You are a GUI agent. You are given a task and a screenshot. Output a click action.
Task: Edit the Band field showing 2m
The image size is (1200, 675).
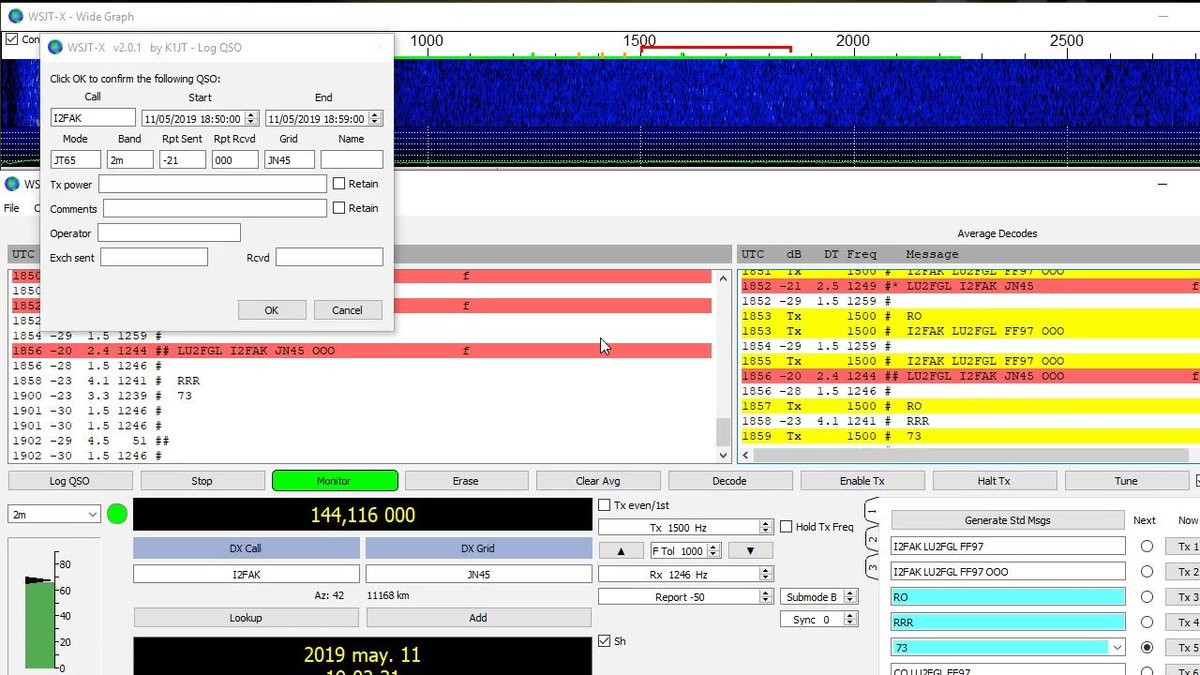click(x=130, y=159)
